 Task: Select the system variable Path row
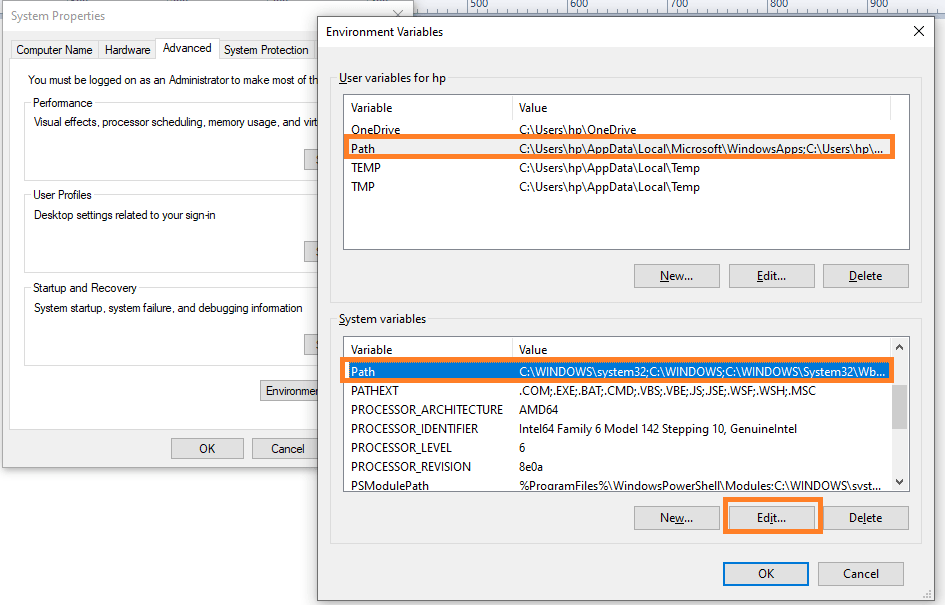pos(618,372)
